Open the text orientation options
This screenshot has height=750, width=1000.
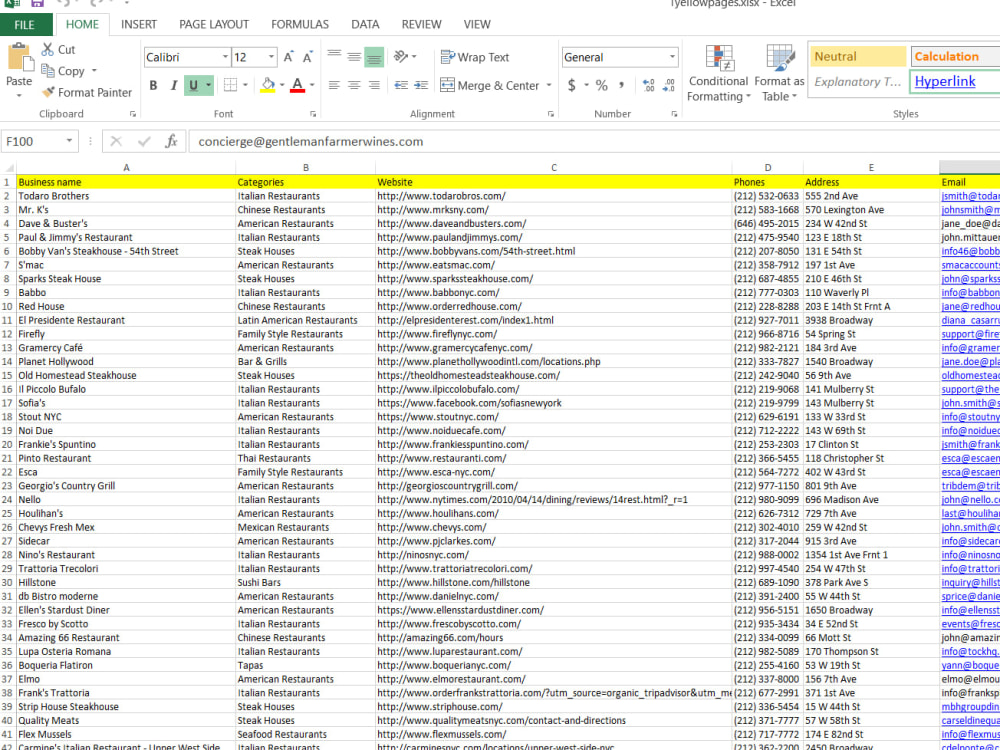tap(405, 57)
